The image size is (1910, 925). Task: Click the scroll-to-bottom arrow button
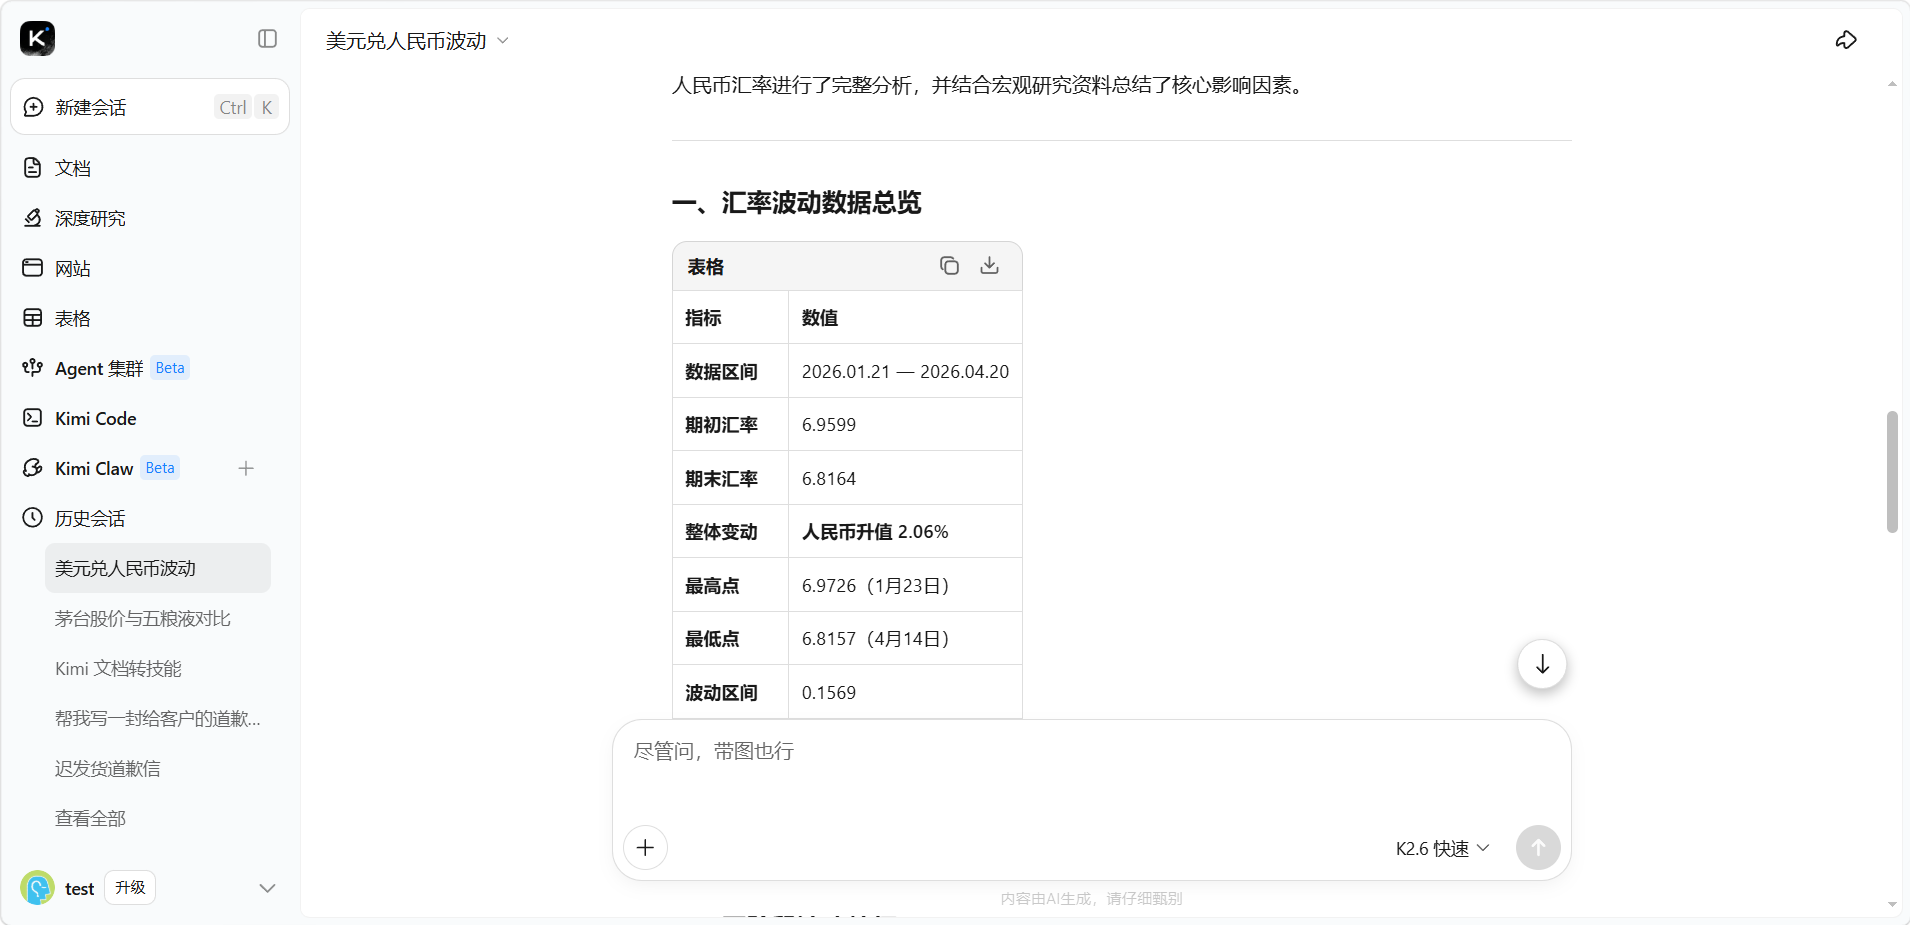1542,664
